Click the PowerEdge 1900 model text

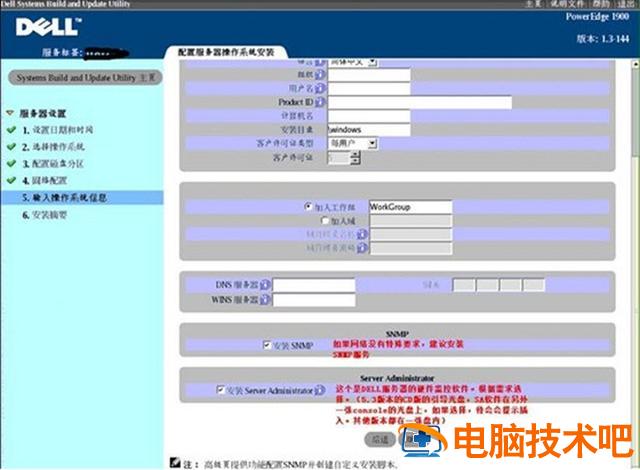point(597,17)
